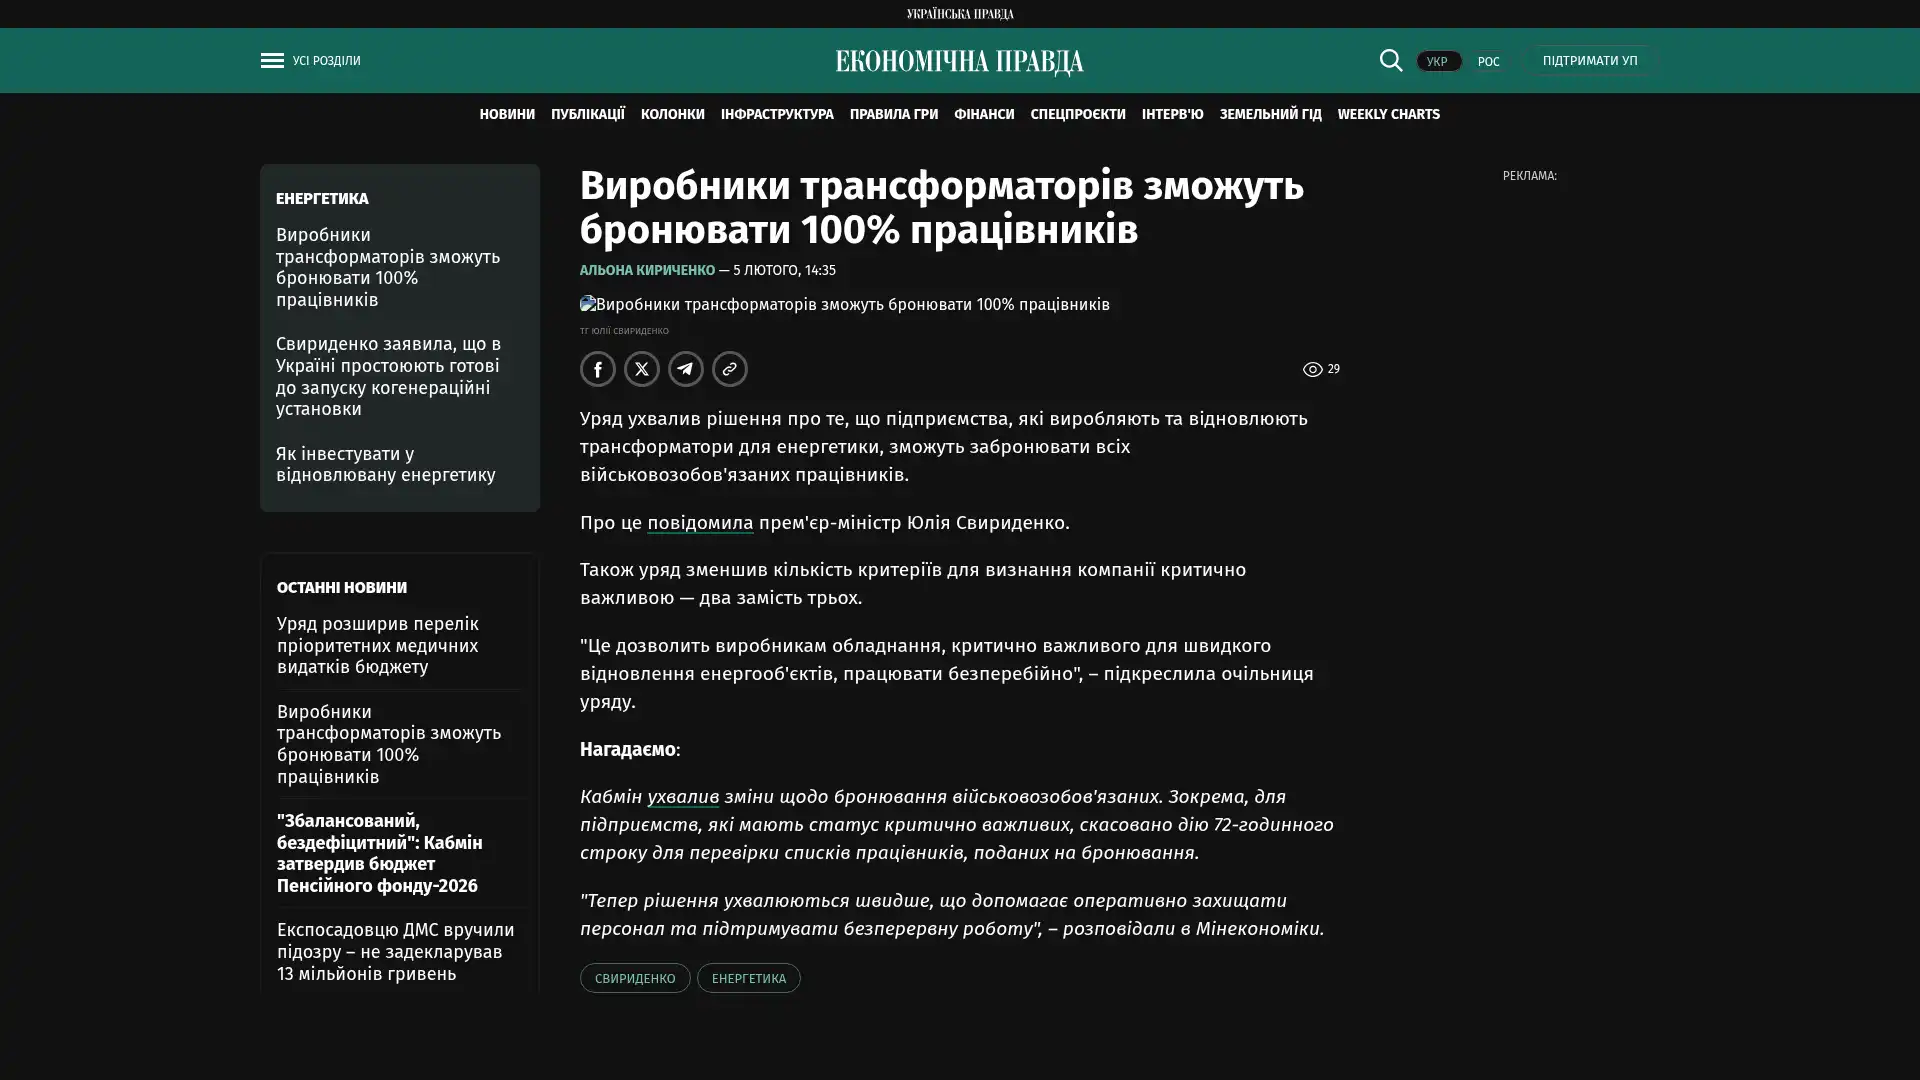Viewport: 1920px width, 1080px height.
Task: Go to the Фінанси section
Action: [x=983, y=114]
